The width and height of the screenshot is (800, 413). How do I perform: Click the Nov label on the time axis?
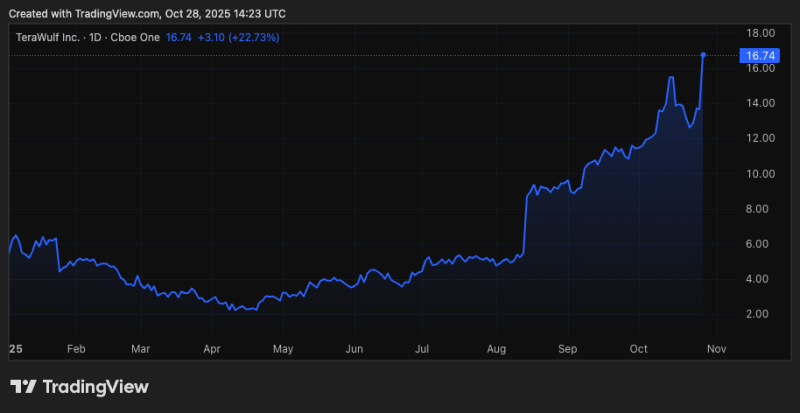(x=714, y=349)
